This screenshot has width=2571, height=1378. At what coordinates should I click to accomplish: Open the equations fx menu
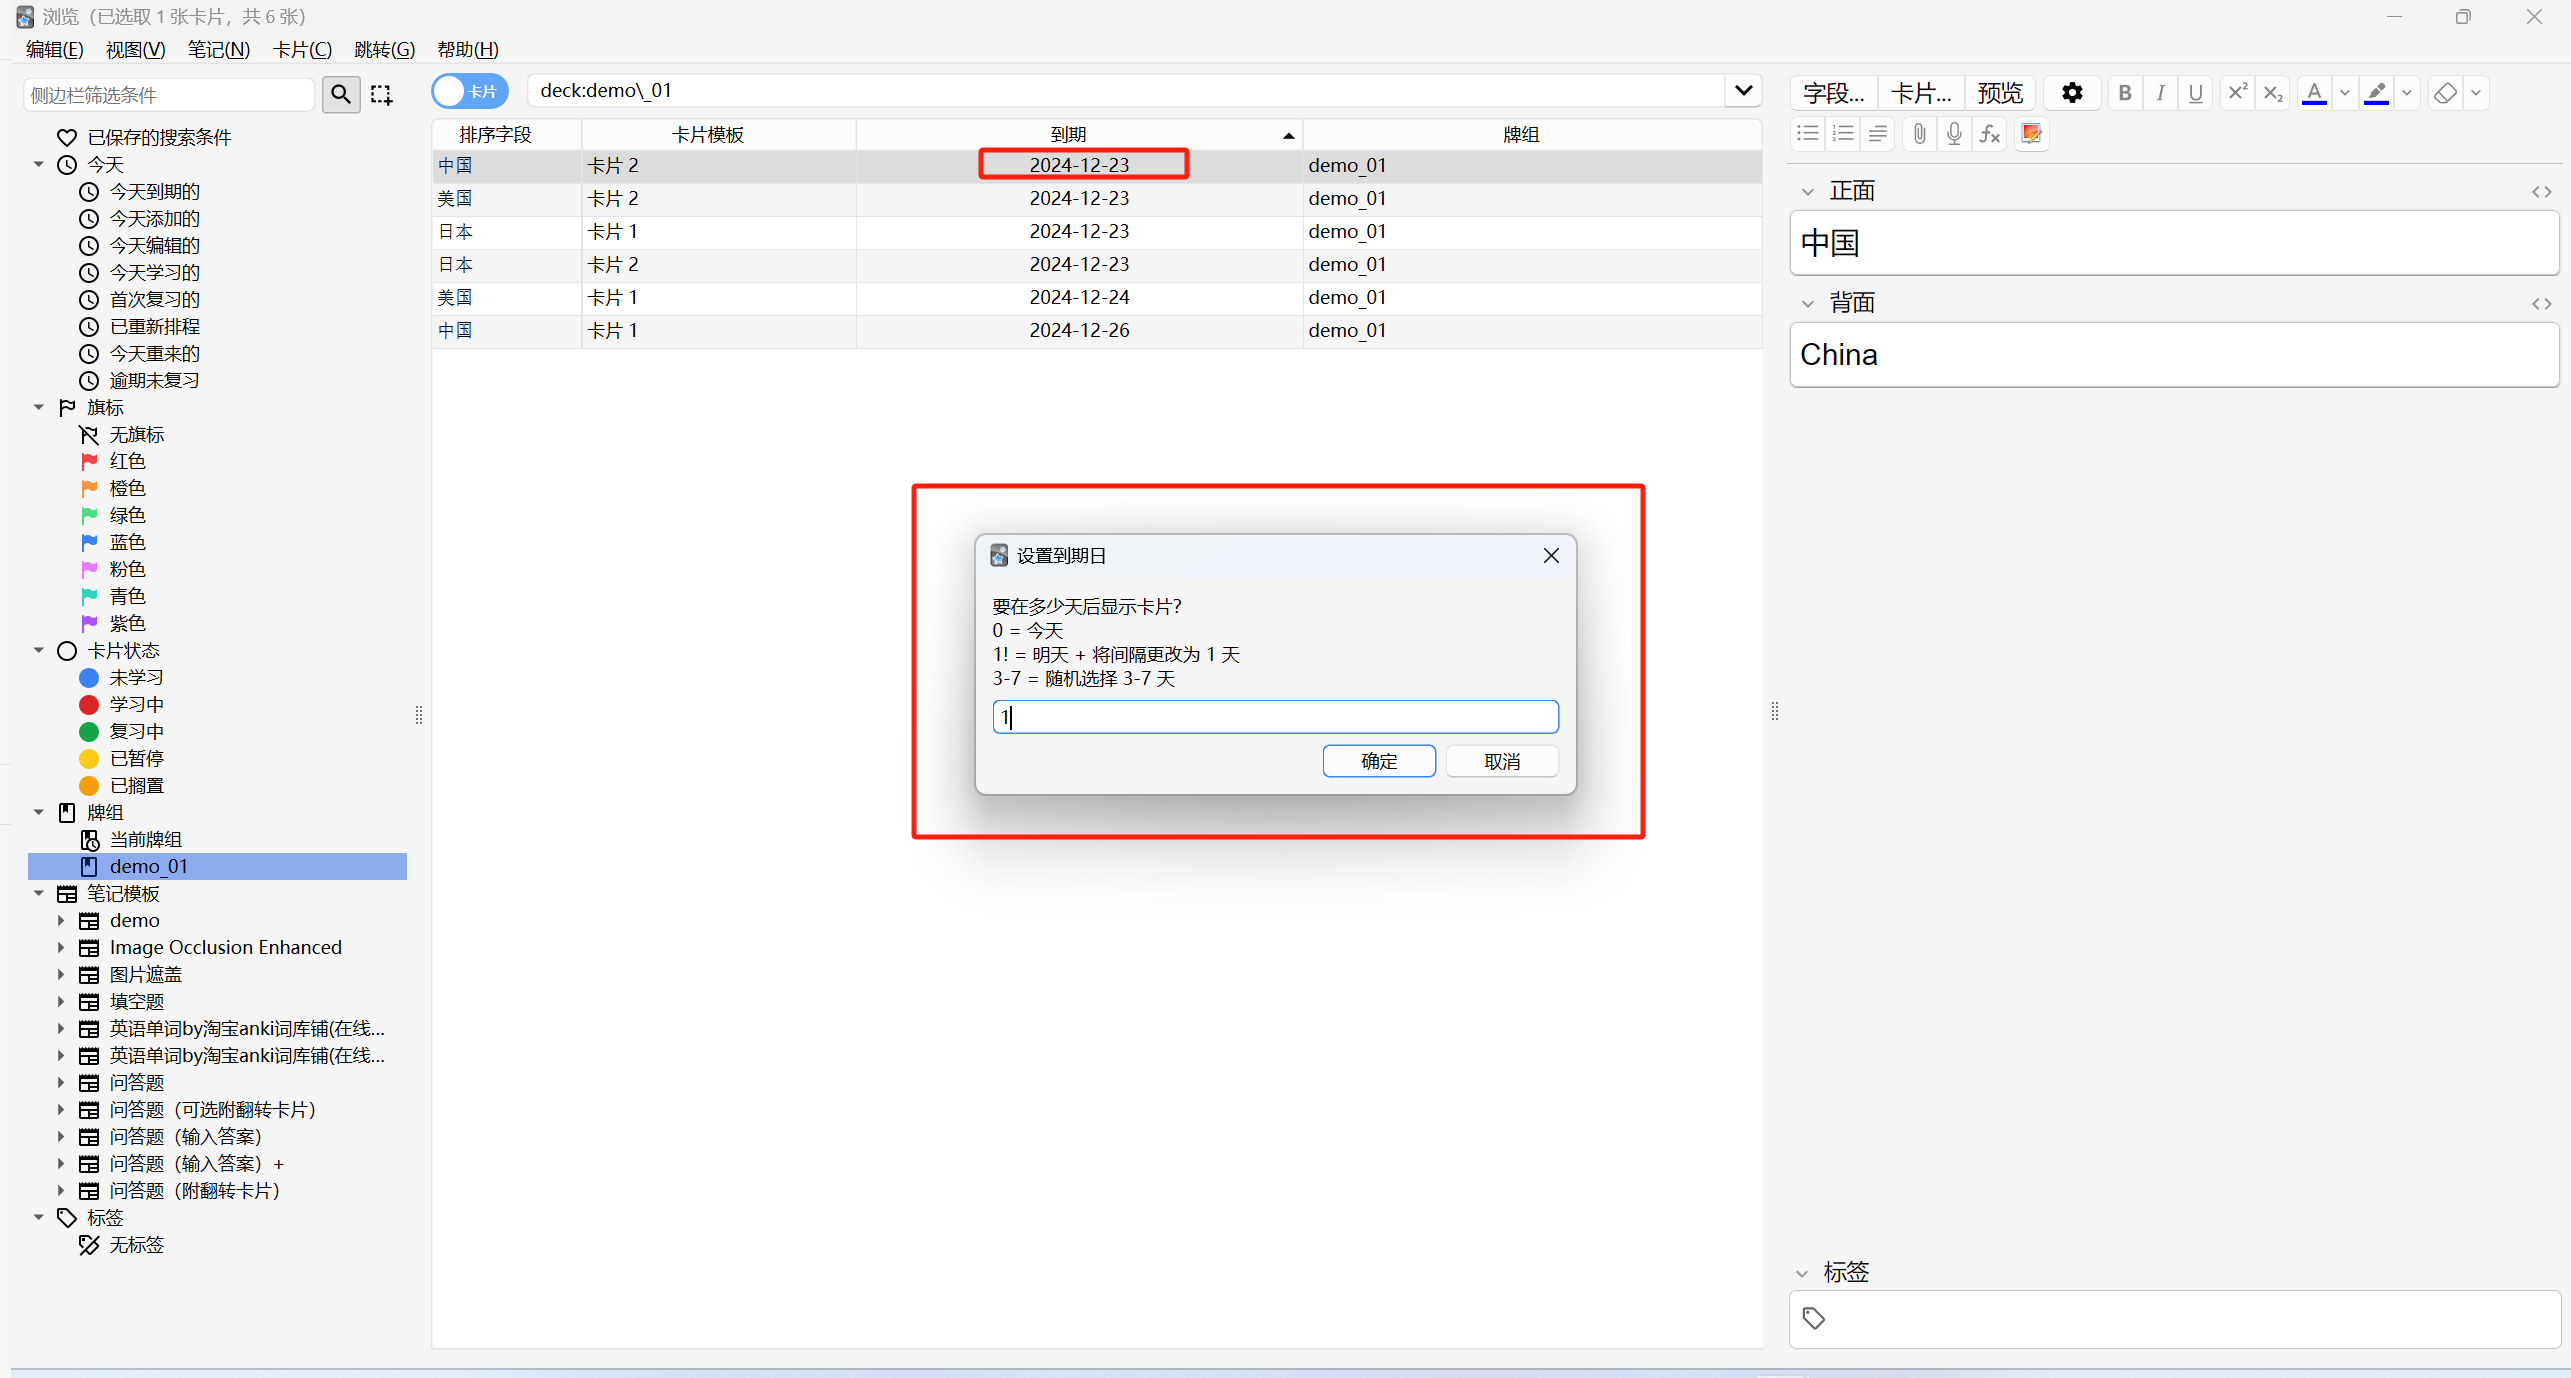click(x=1989, y=134)
